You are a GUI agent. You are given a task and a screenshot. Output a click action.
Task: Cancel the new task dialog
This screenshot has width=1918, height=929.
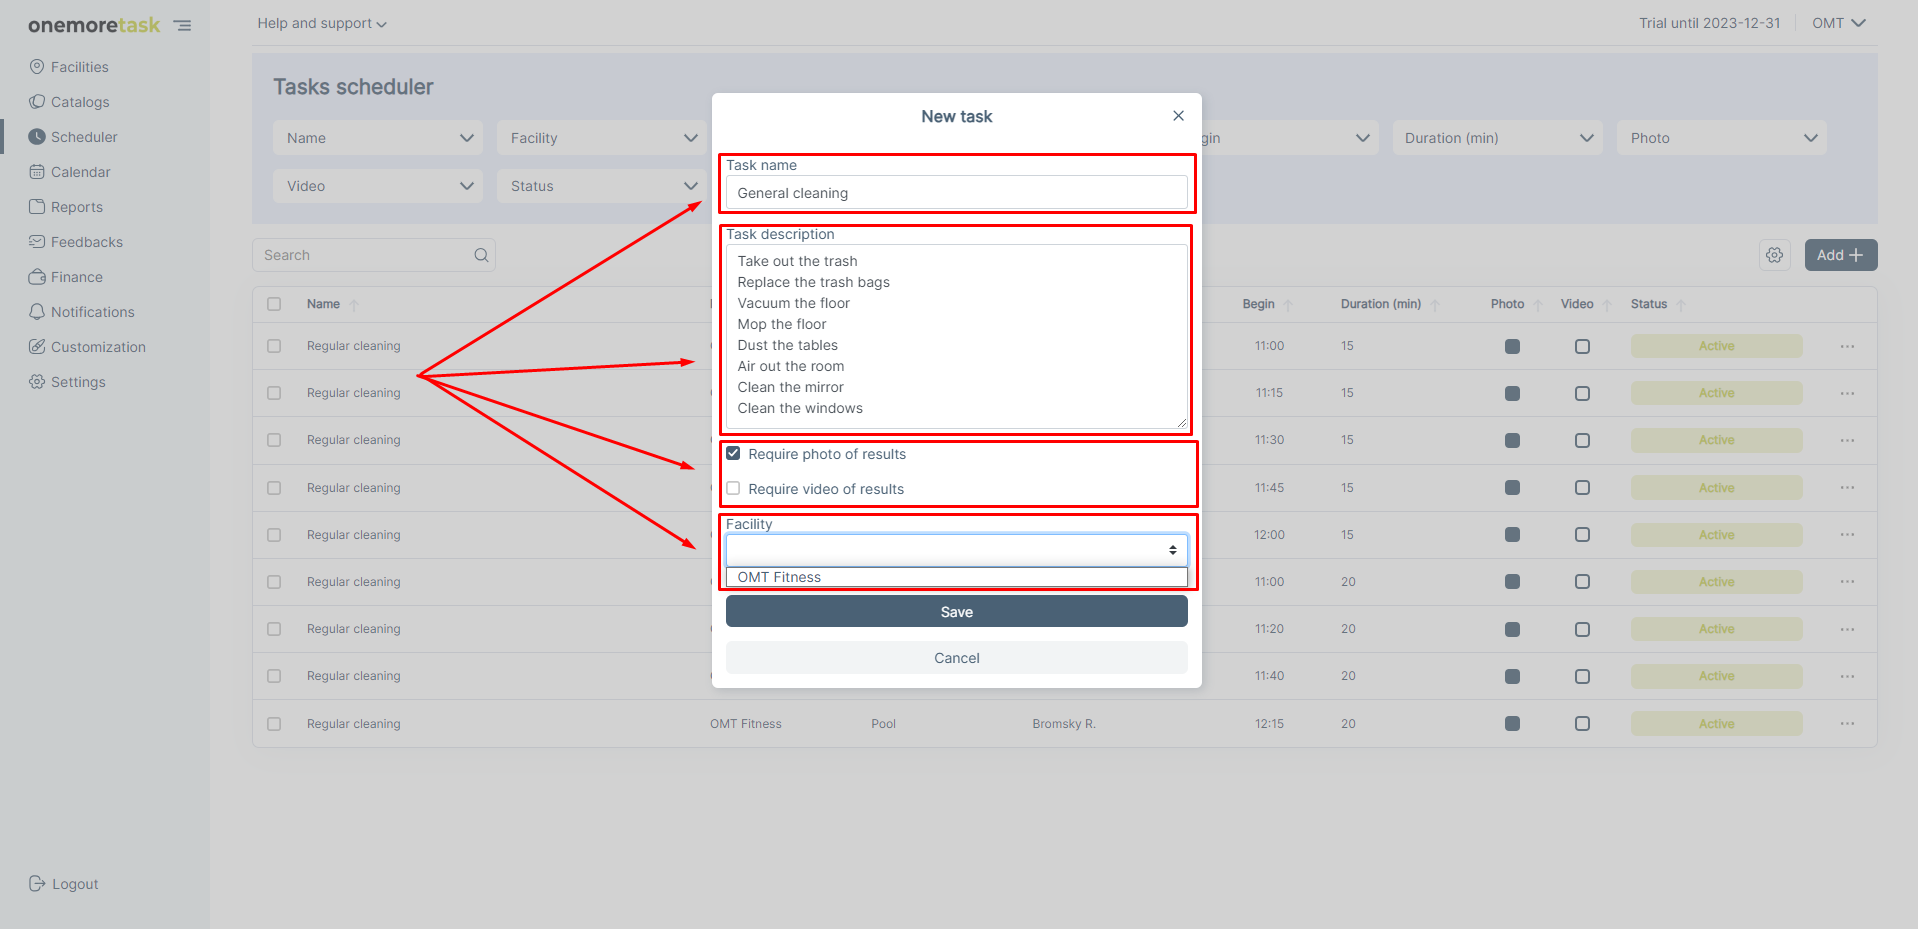coord(957,657)
